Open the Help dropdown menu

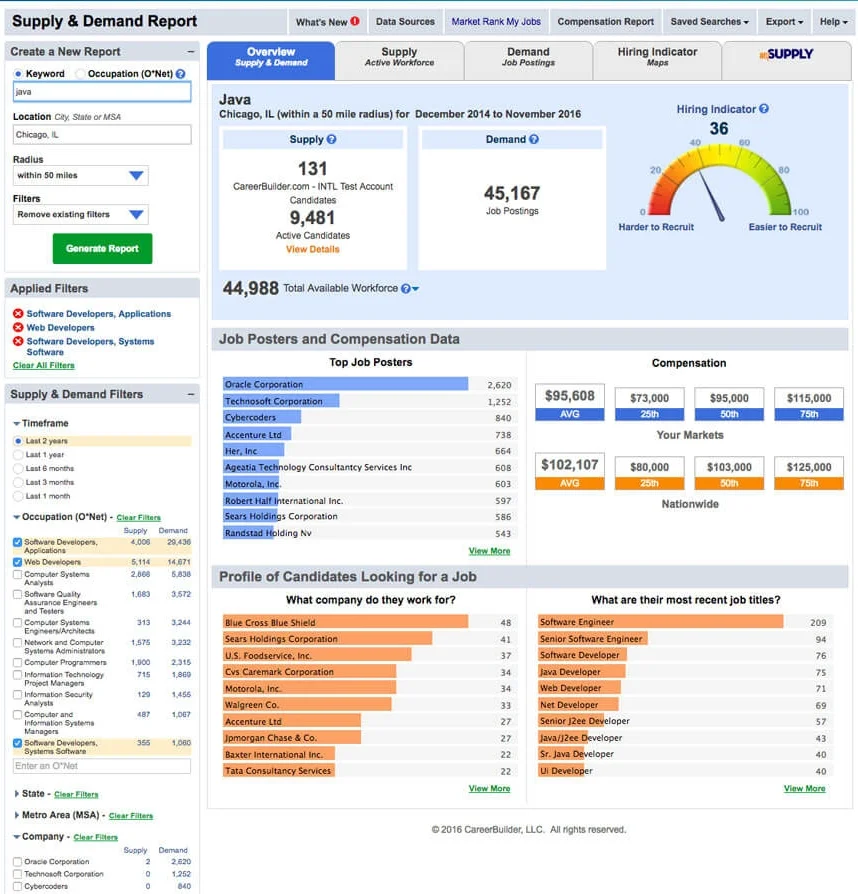(x=833, y=22)
